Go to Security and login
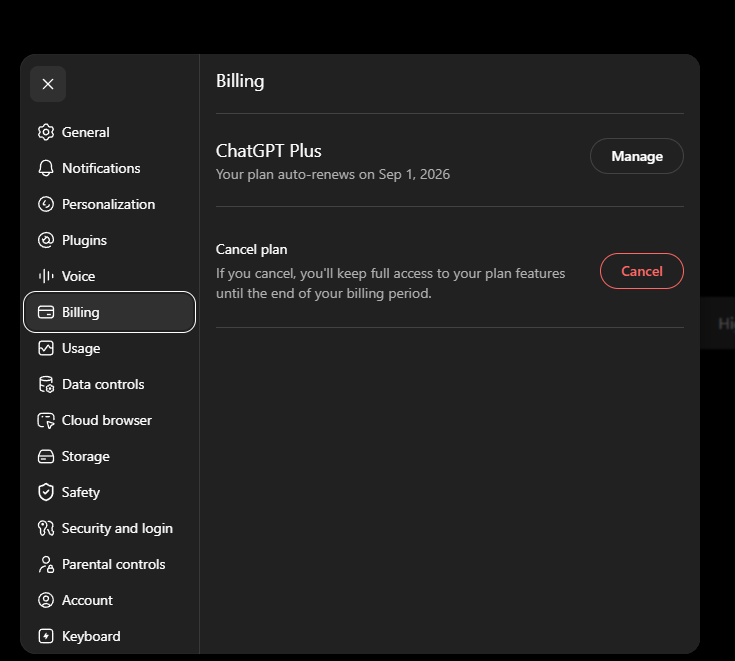This screenshot has width=735, height=661. (109, 528)
